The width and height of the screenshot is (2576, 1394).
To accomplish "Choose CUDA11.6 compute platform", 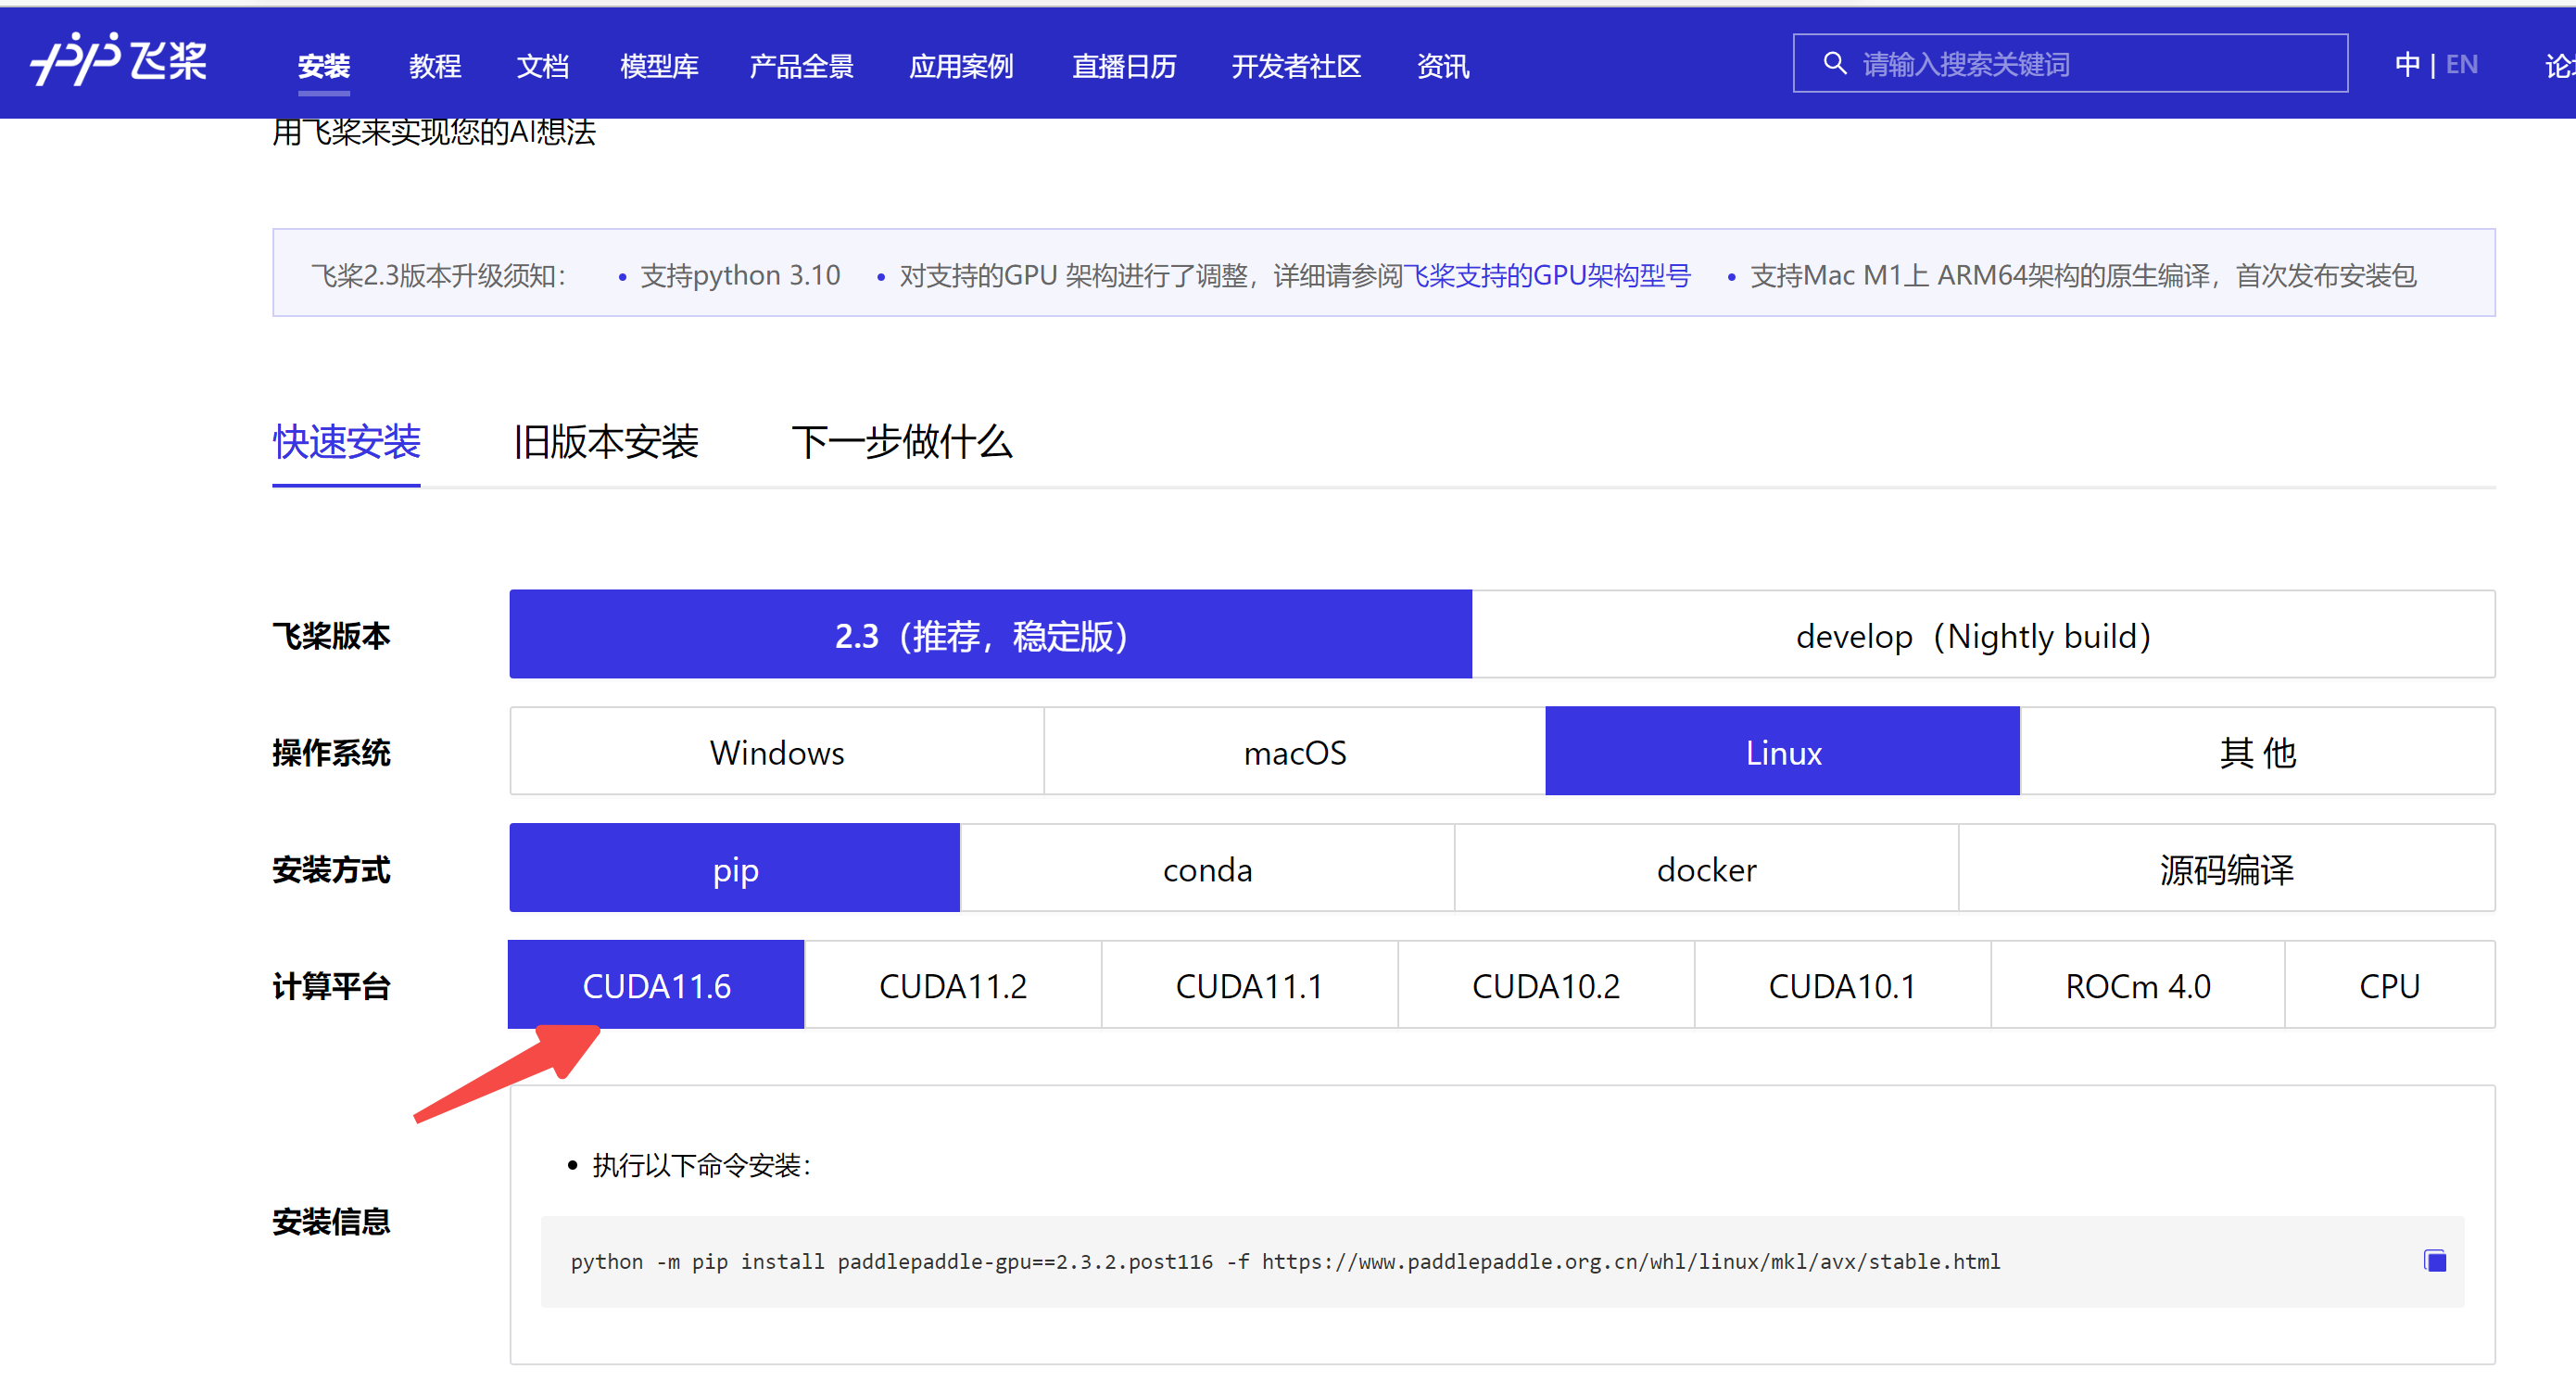I will pos(656,985).
